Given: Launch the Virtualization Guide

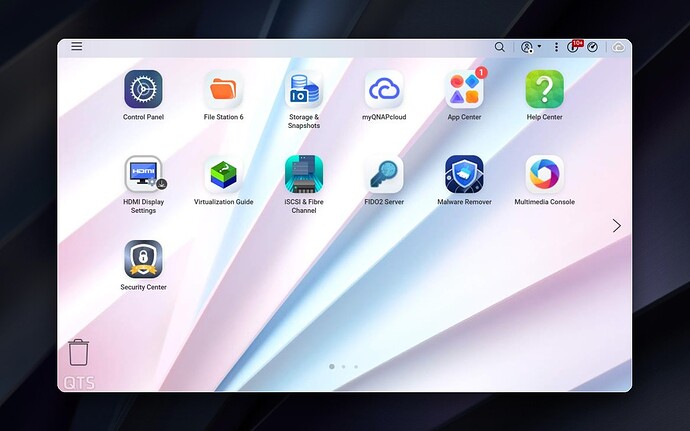Looking at the screenshot, I should [x=223, y=174].
